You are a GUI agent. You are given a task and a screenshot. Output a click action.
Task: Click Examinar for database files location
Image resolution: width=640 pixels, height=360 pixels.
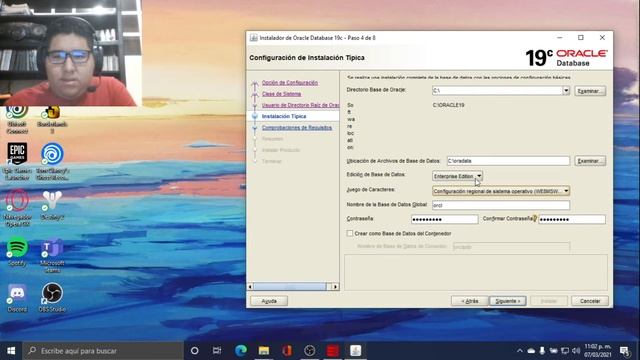tap(590, 161)
